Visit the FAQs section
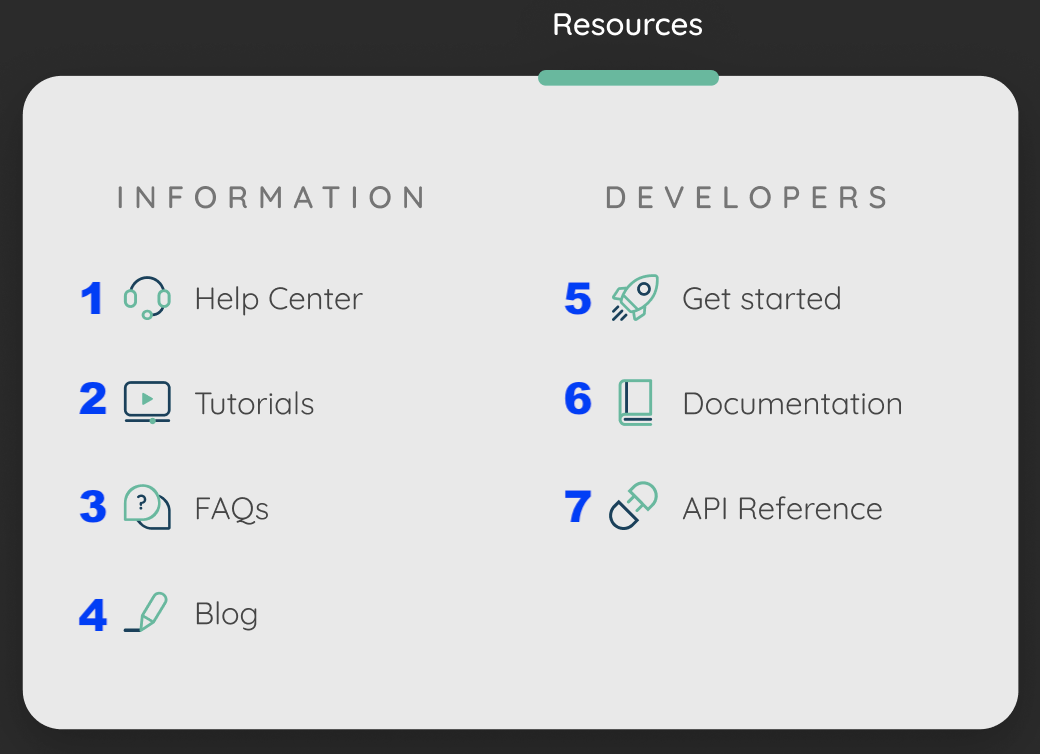The height and width of the screenshot is (754, 1040). tap(232, 508)
